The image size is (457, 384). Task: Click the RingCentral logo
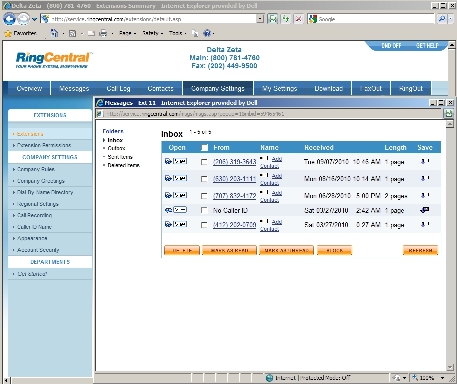53,59
